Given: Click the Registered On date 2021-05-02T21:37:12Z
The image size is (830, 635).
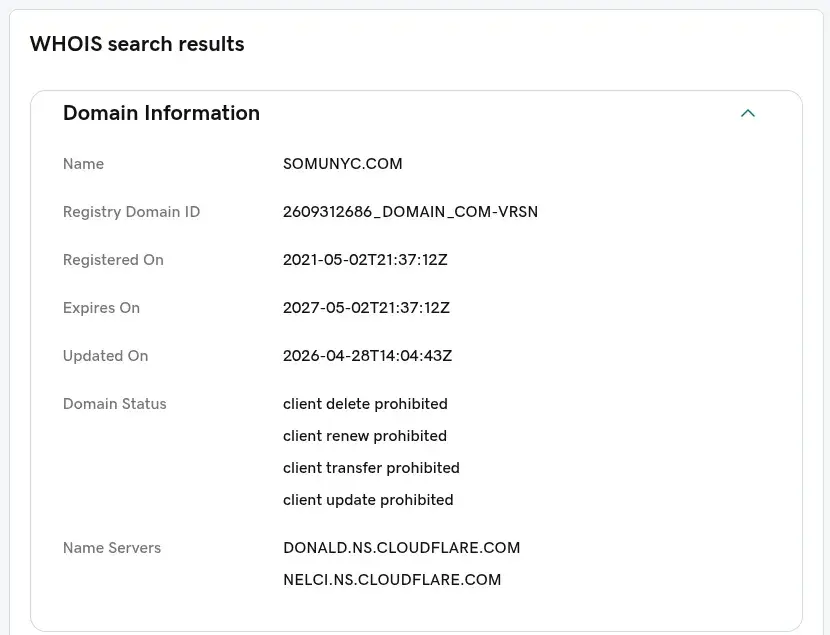Looking at the screenshot, I should pos(365,260).
